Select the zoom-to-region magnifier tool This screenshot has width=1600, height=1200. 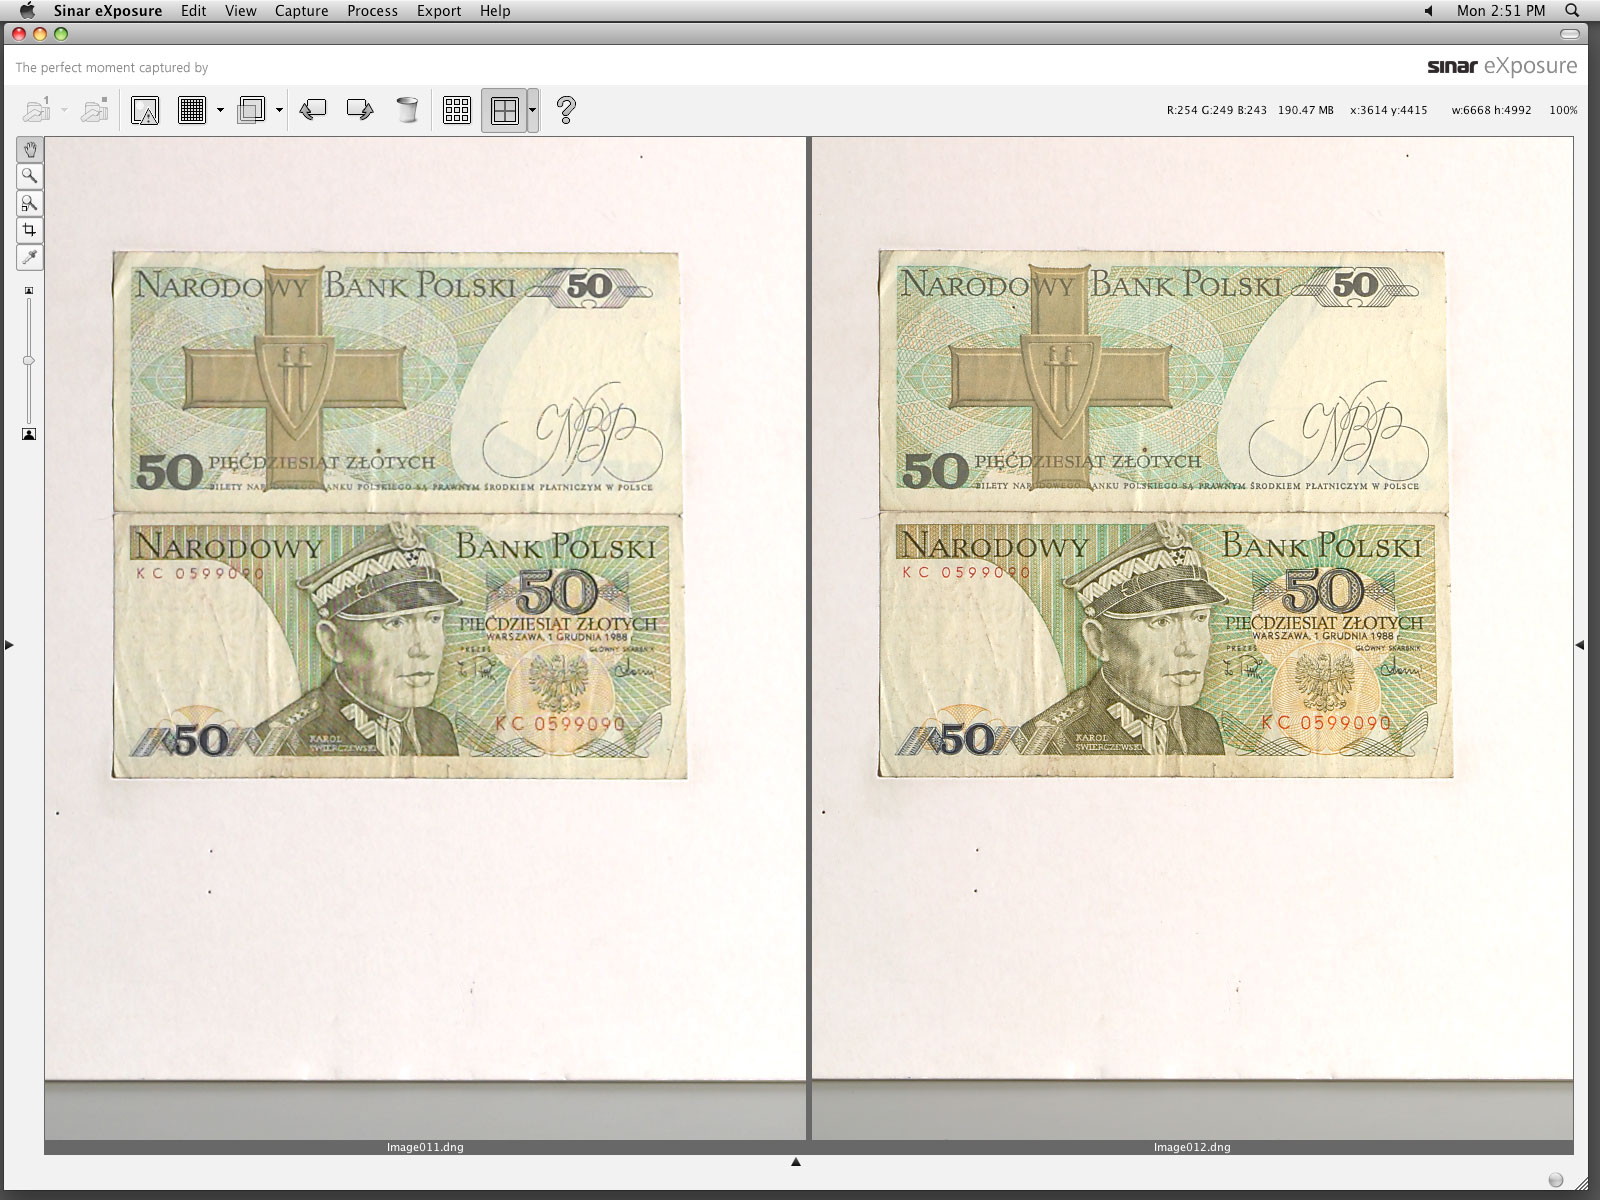pyautogui.click(x=29, y=203)
